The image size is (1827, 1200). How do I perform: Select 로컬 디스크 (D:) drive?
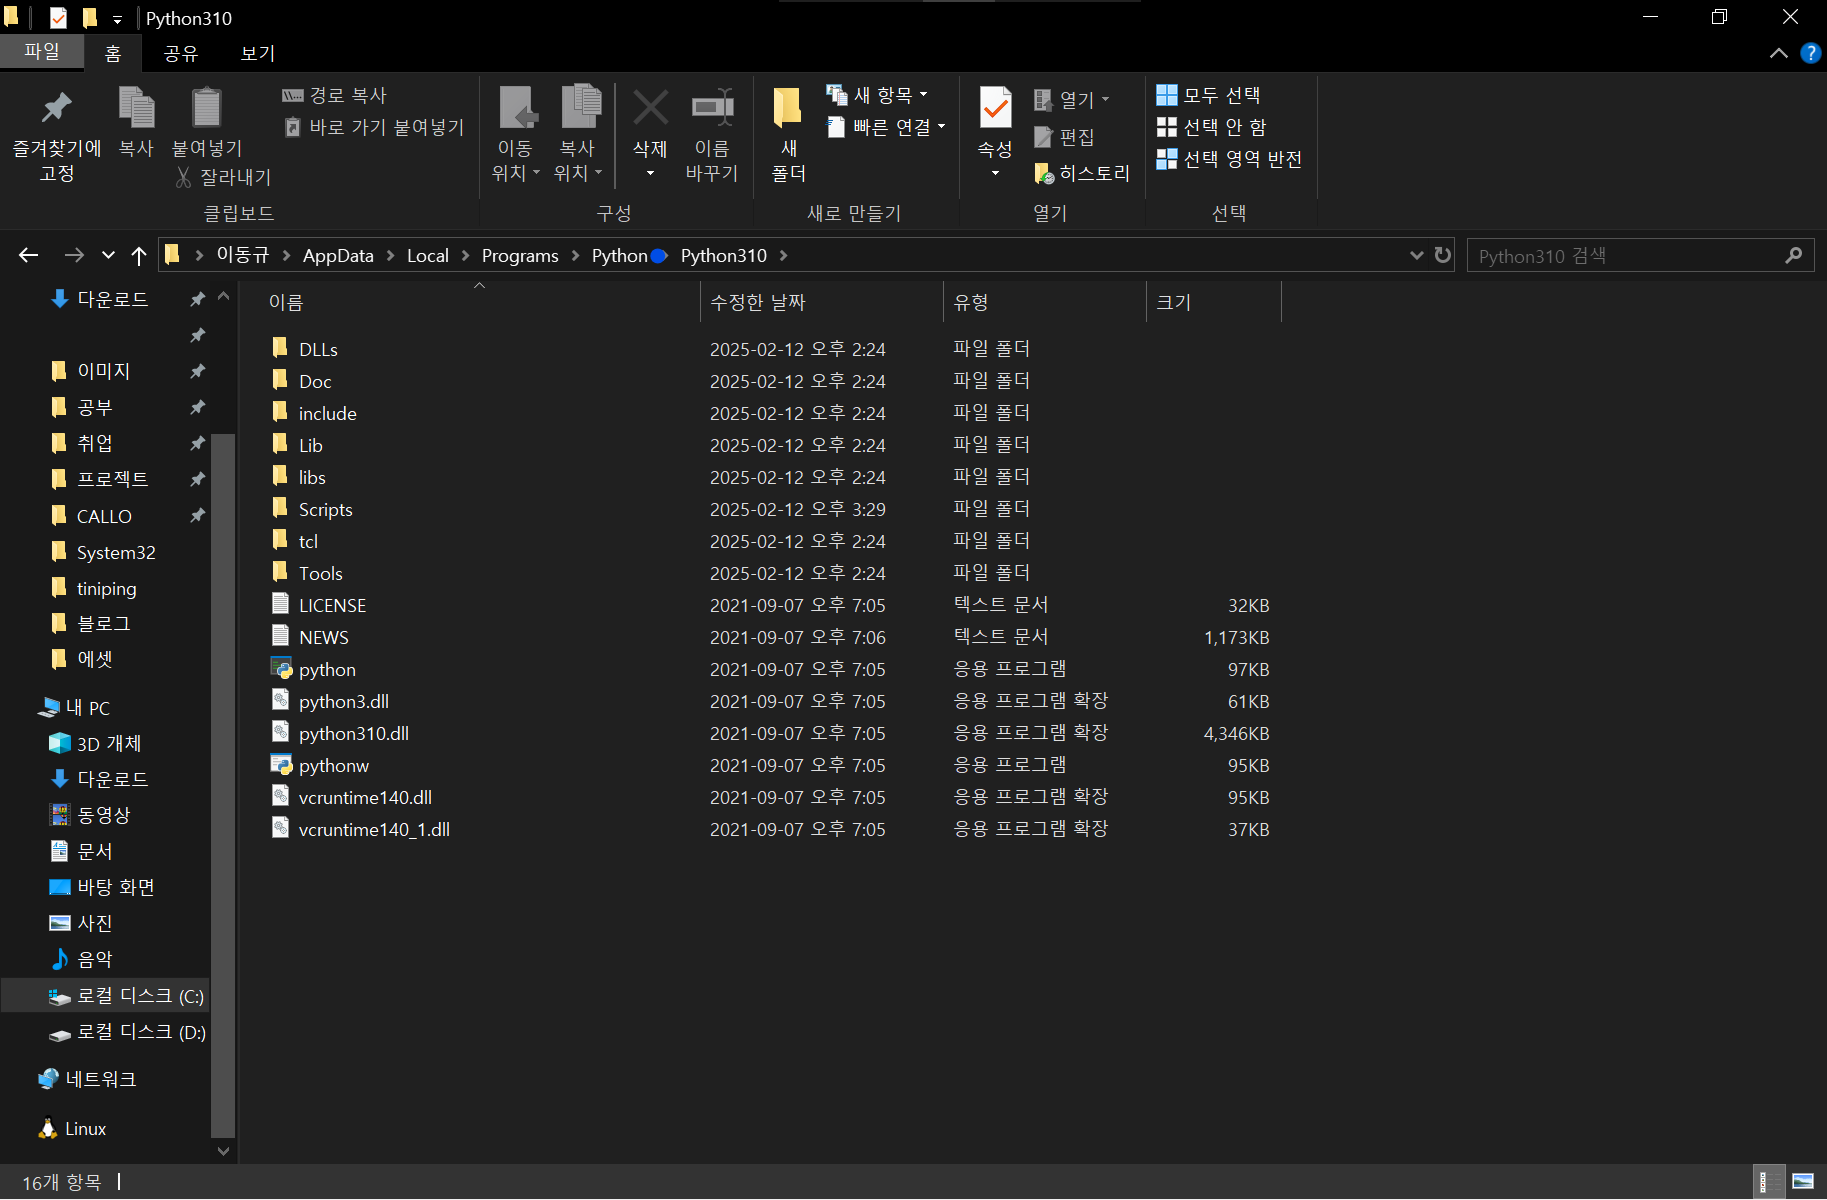(127, 1032)
